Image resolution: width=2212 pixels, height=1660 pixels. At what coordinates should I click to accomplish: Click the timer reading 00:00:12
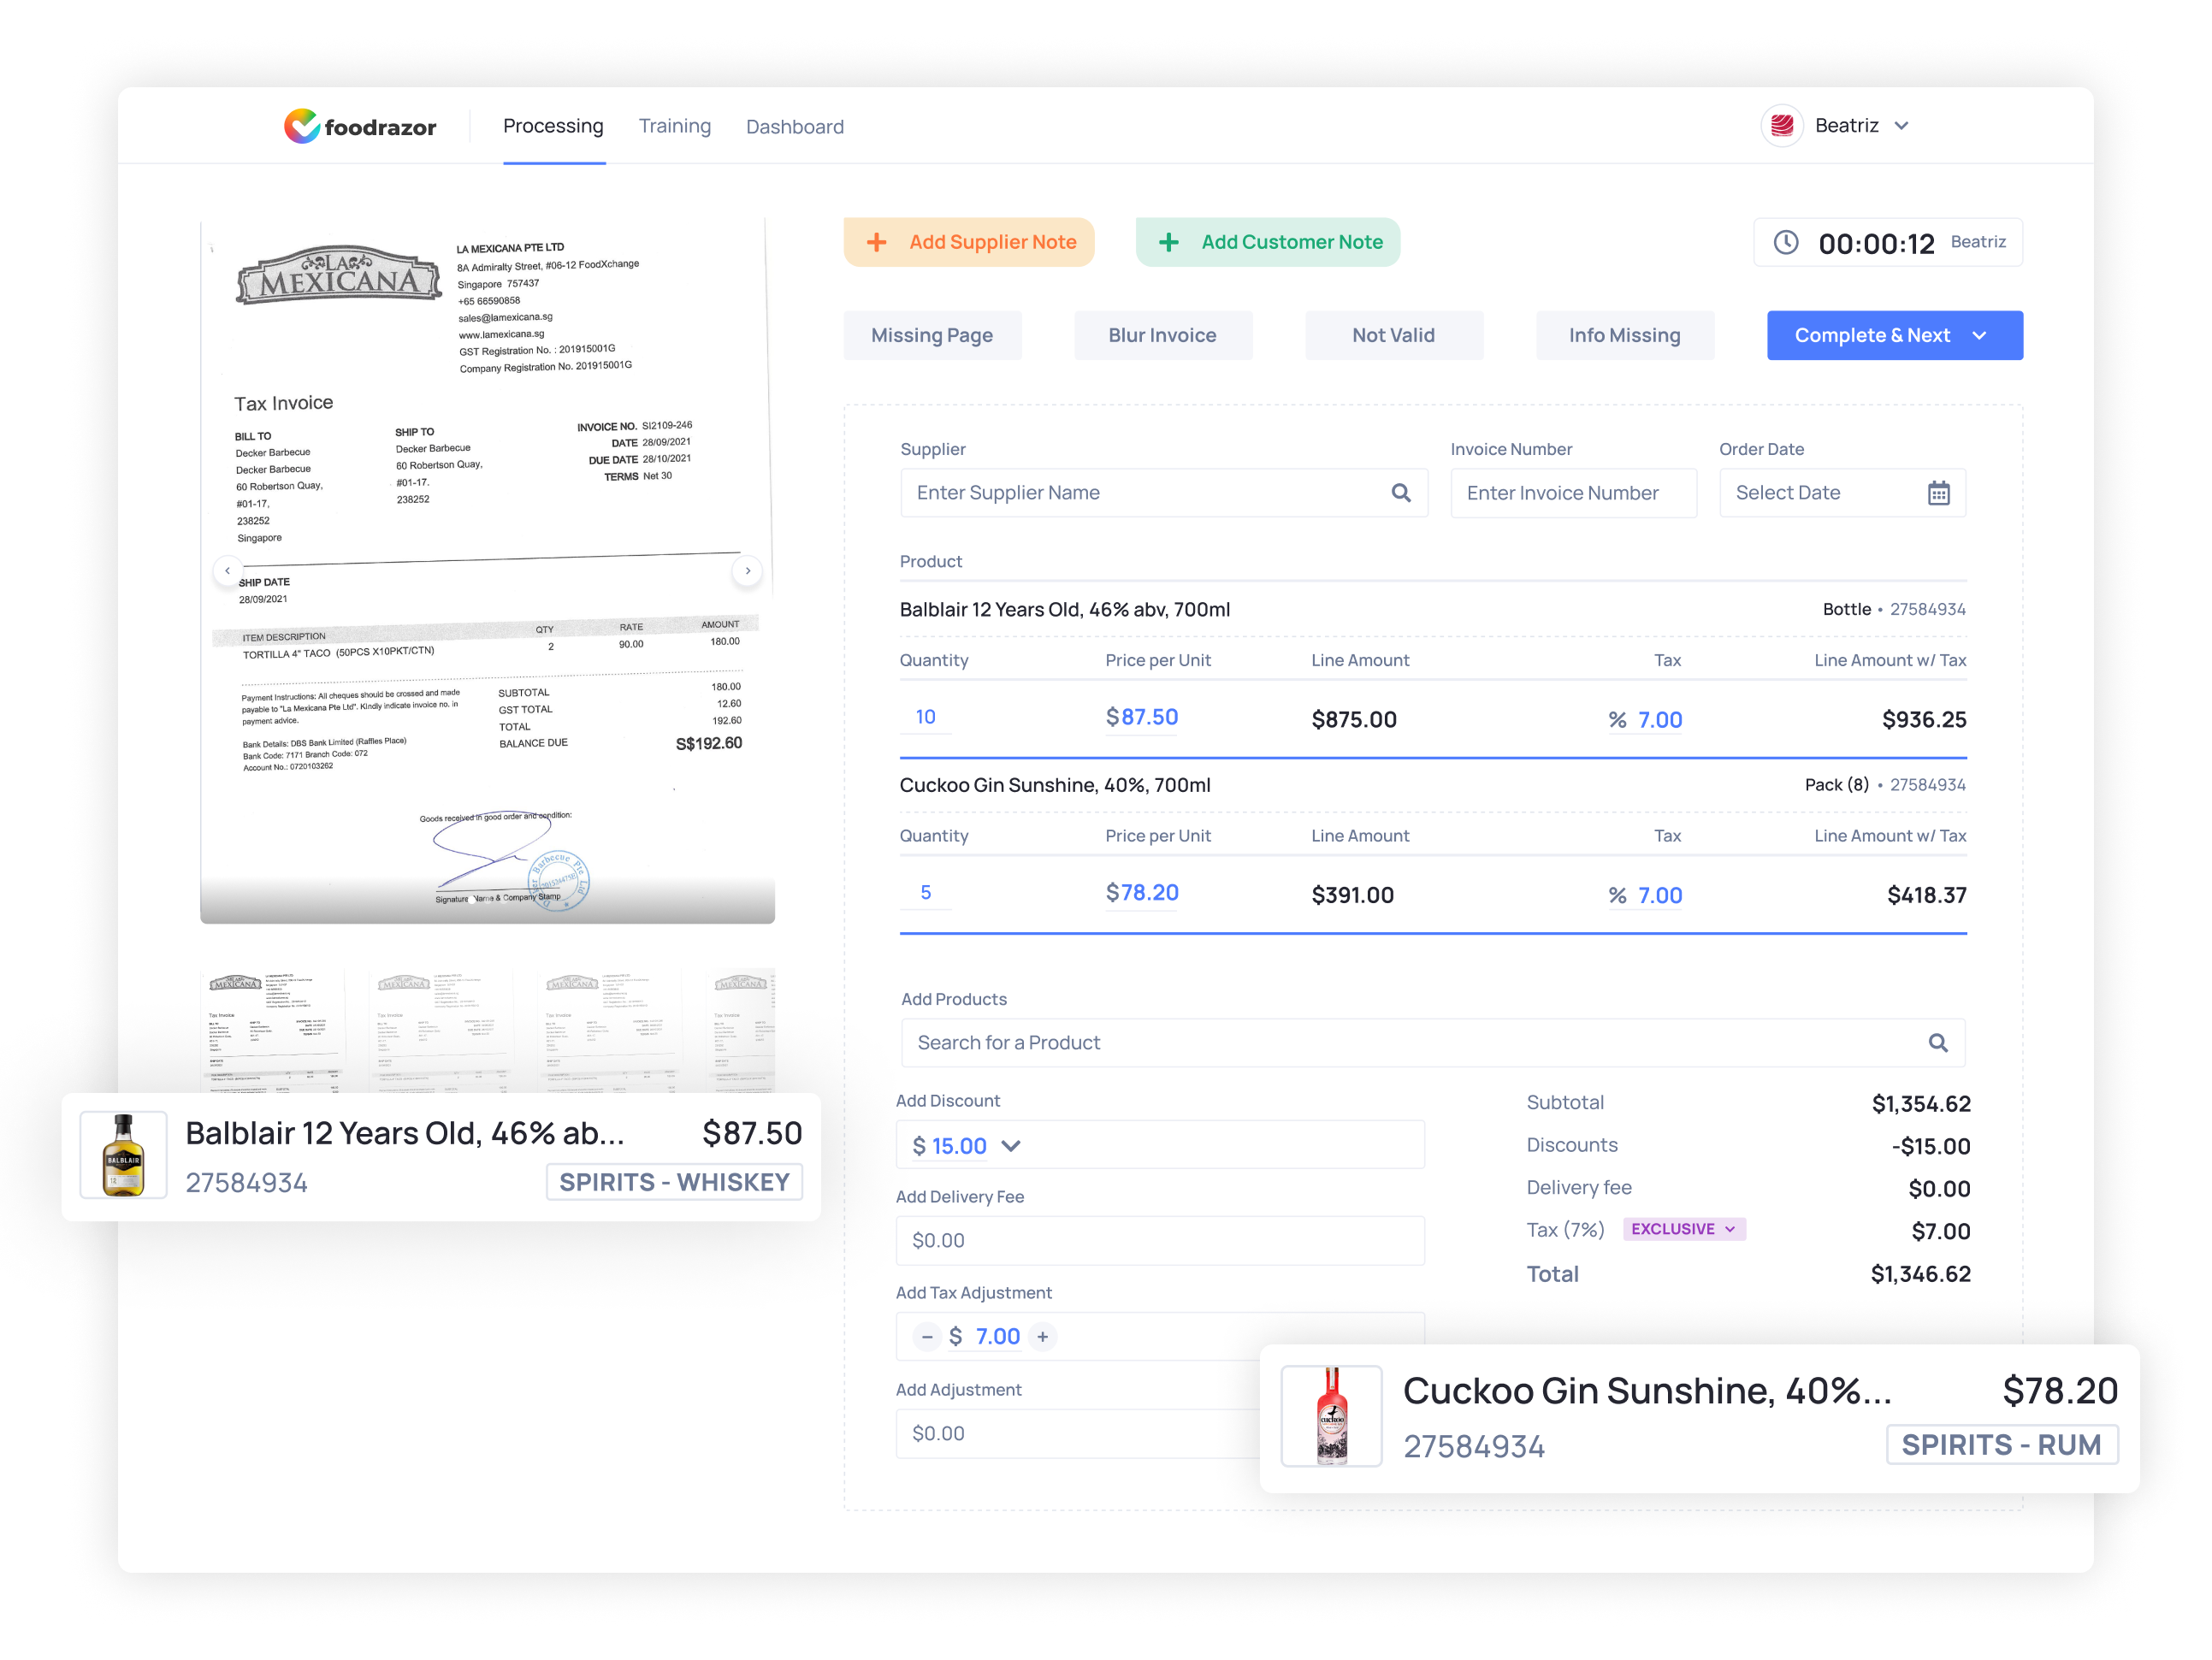[x=1876, y=244]
